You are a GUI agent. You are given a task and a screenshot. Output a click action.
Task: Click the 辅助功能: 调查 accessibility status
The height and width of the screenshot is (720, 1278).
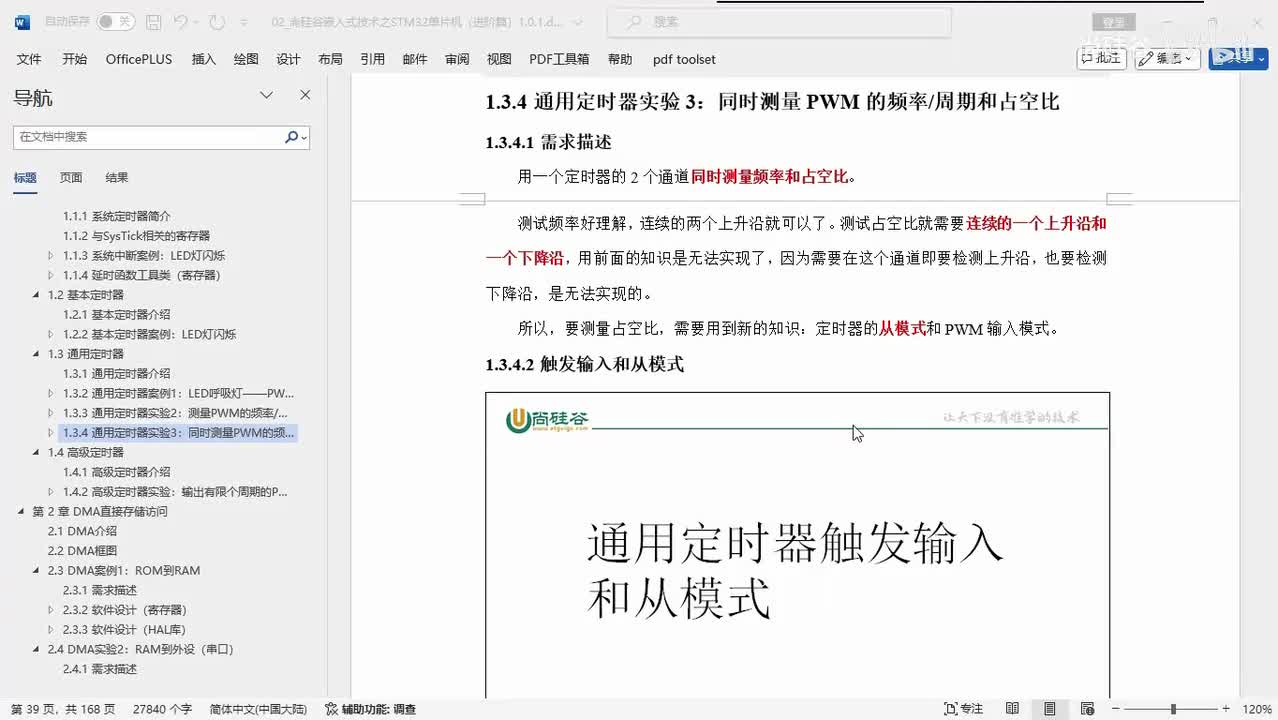[x=371, y=709]
